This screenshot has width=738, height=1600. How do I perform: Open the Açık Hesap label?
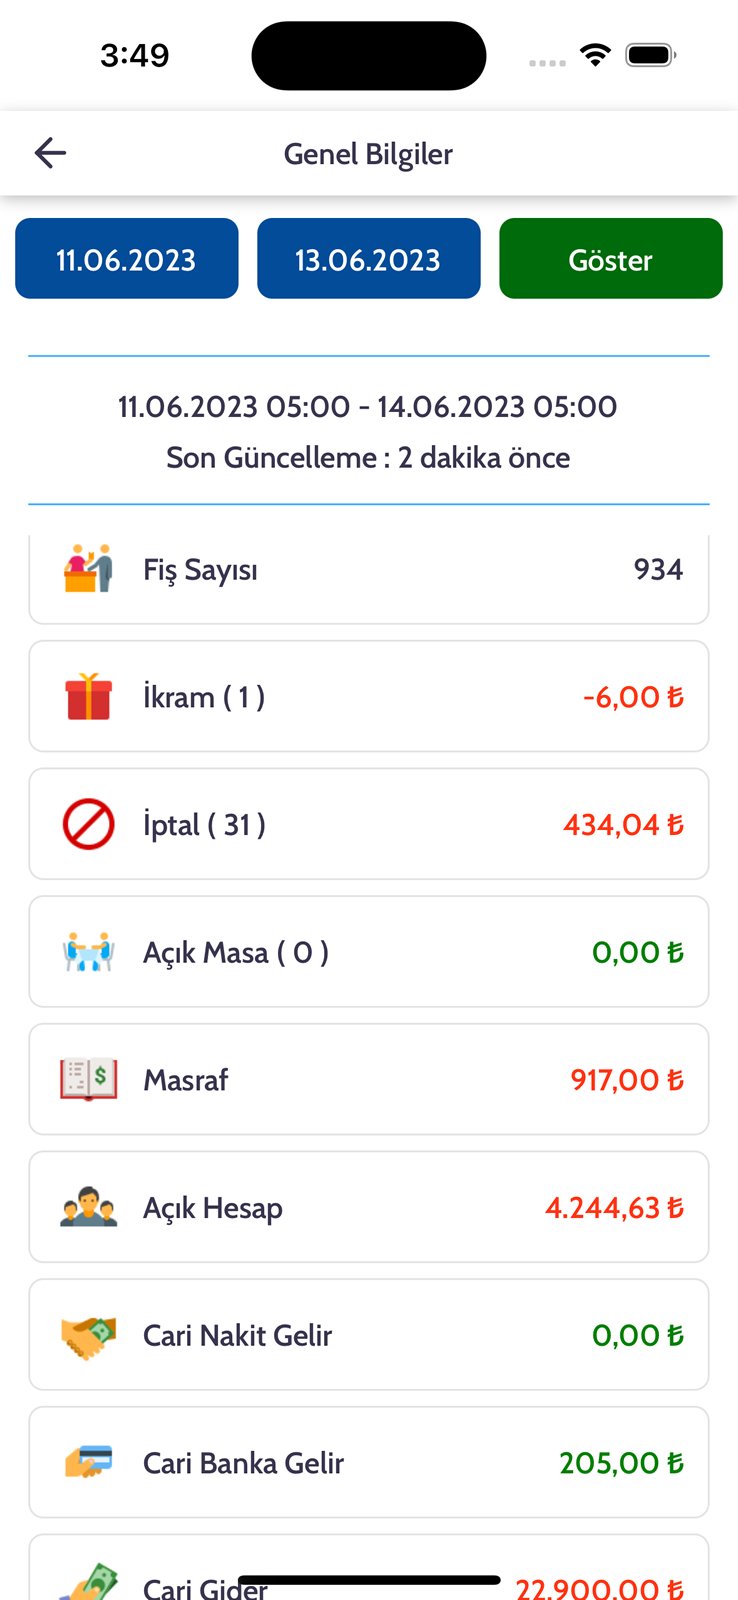213,1208
